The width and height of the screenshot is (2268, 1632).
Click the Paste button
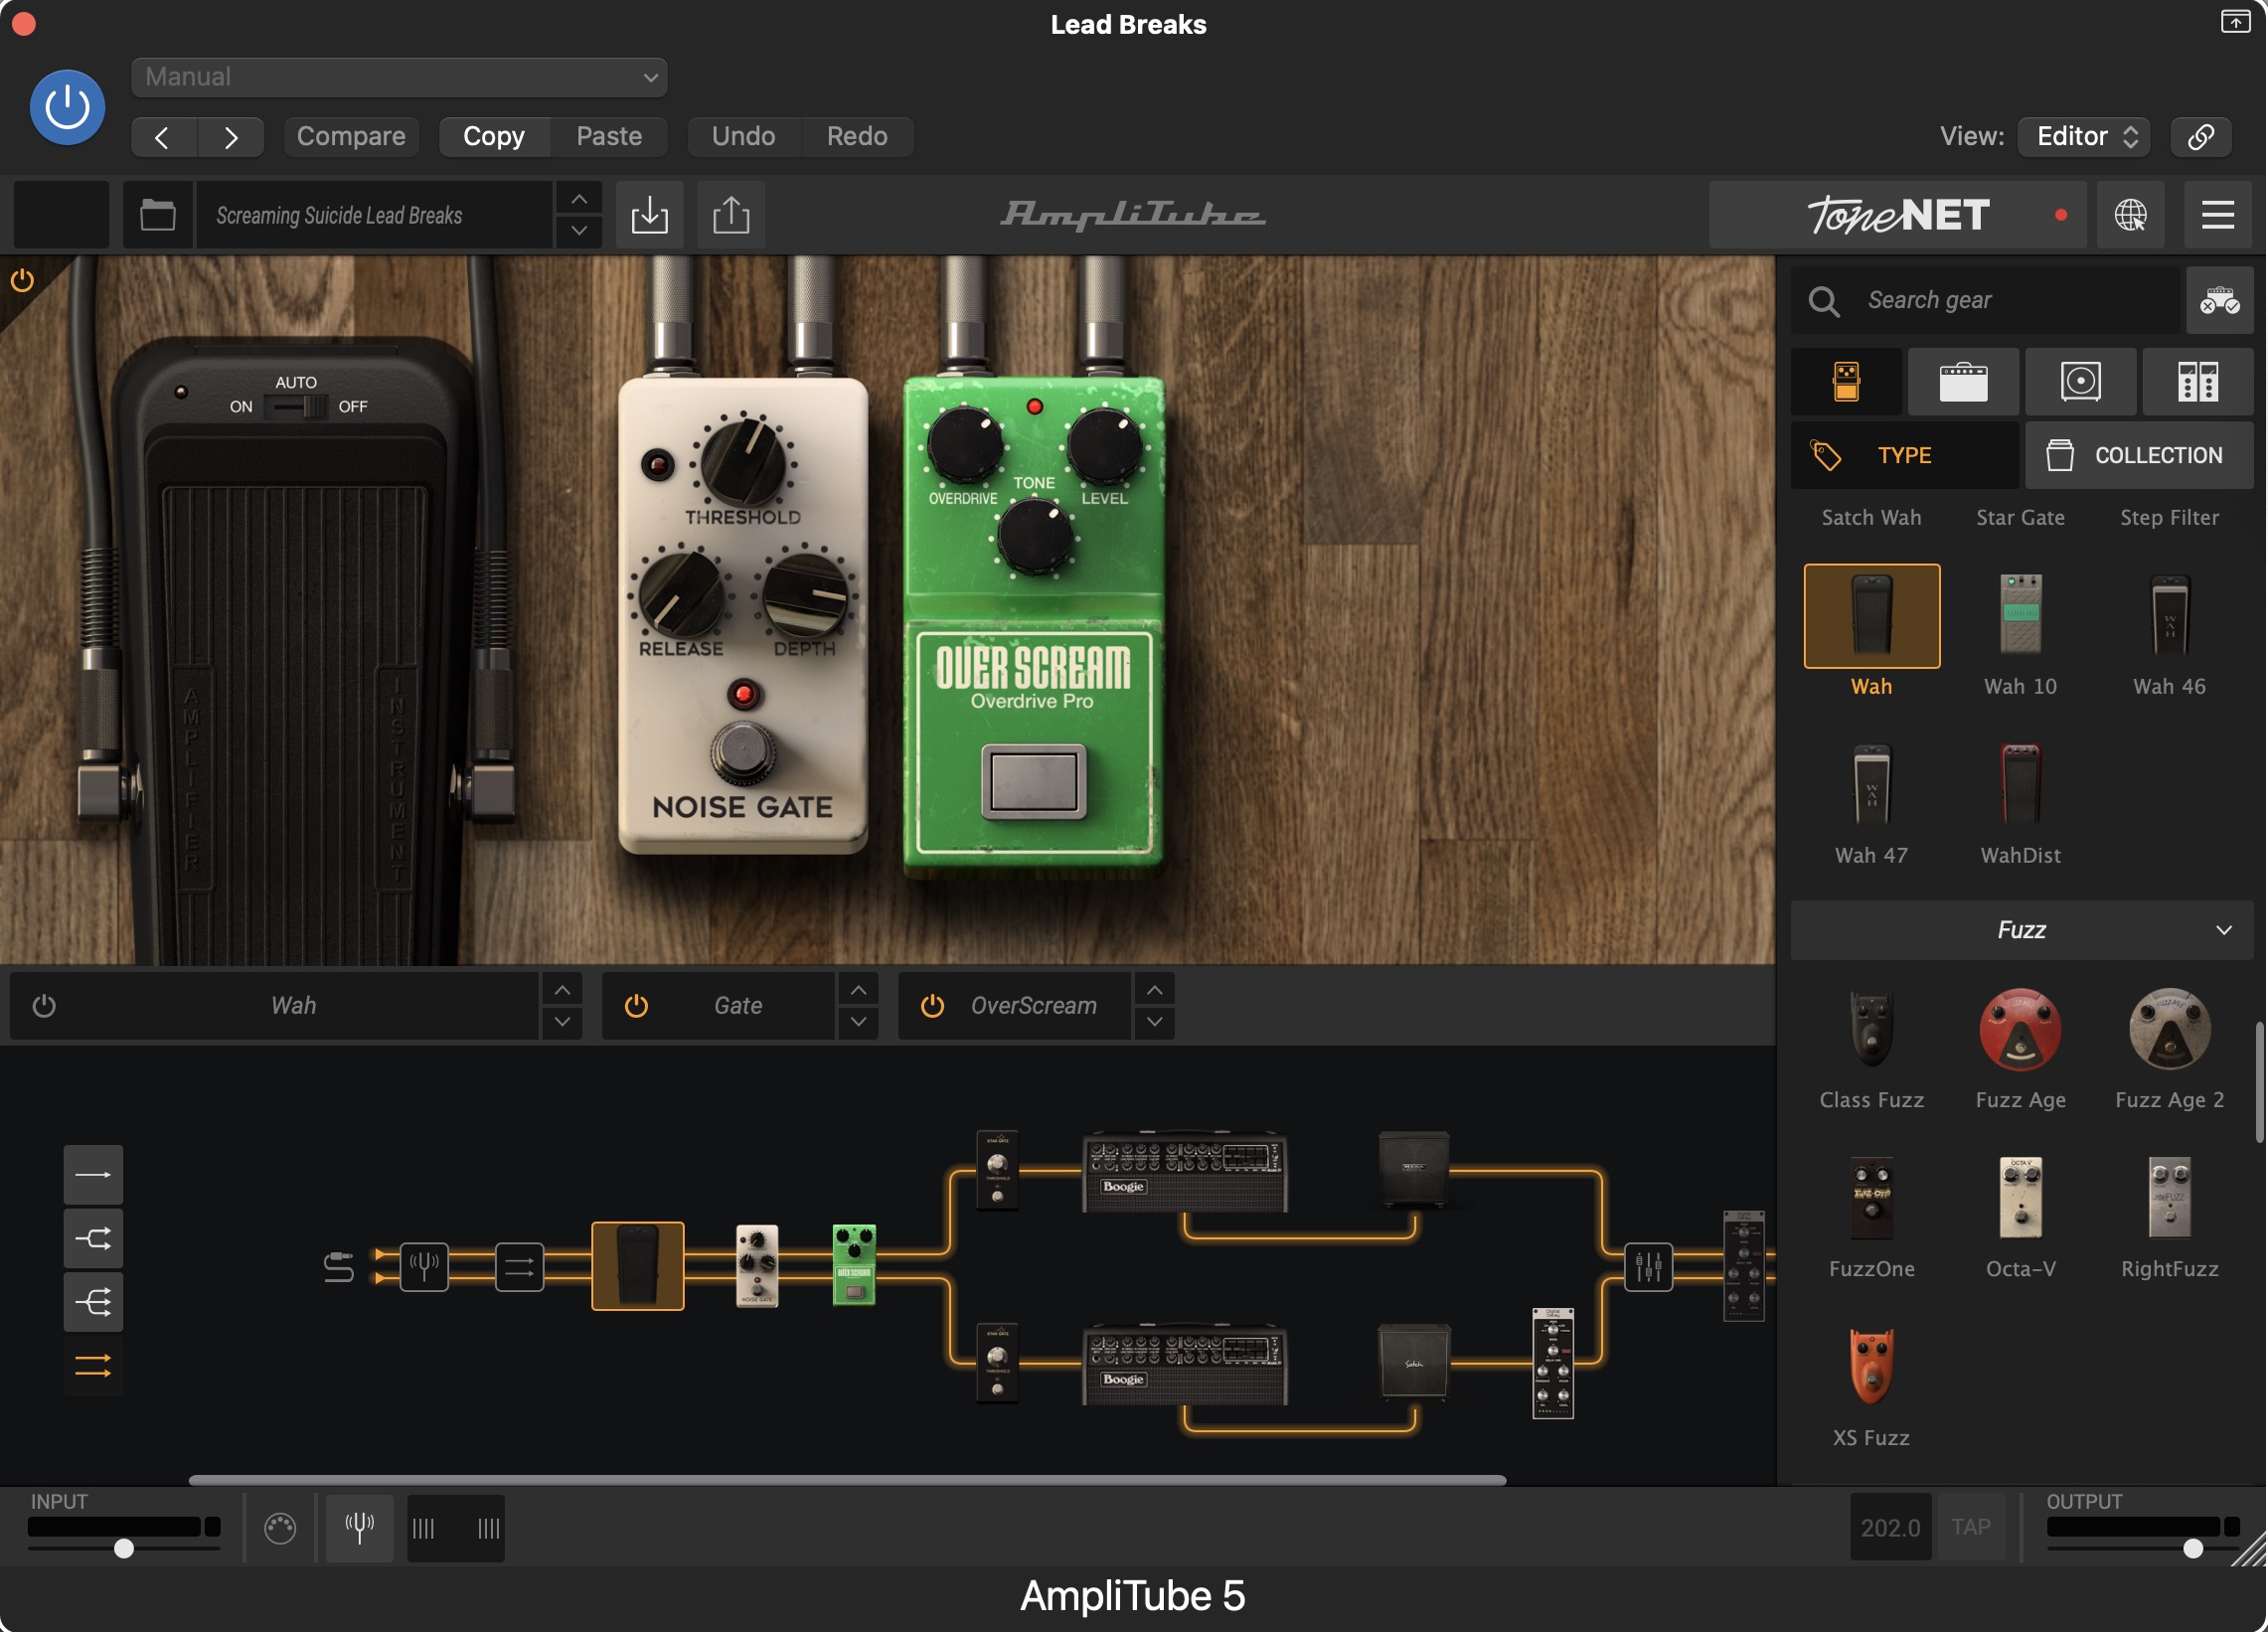click(x=609, y=136)
